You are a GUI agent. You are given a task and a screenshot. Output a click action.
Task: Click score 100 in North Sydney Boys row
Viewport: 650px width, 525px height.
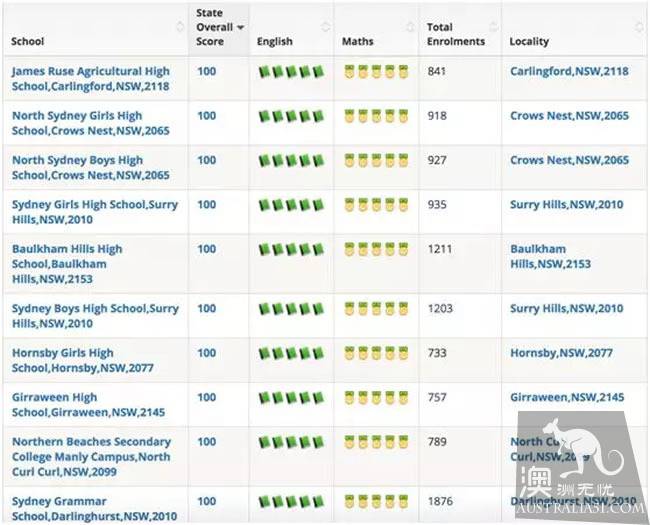[x=207, y=160]
